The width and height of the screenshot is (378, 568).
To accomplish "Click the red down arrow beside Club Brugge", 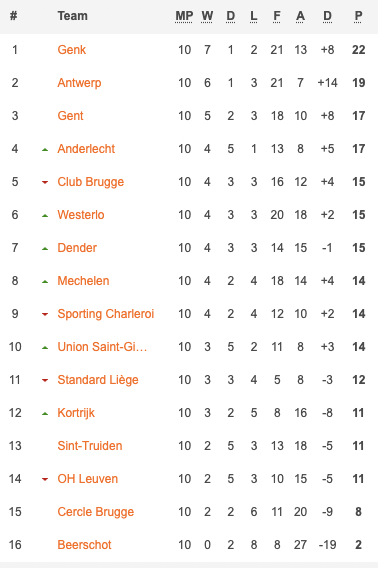I will pos(45,182).
